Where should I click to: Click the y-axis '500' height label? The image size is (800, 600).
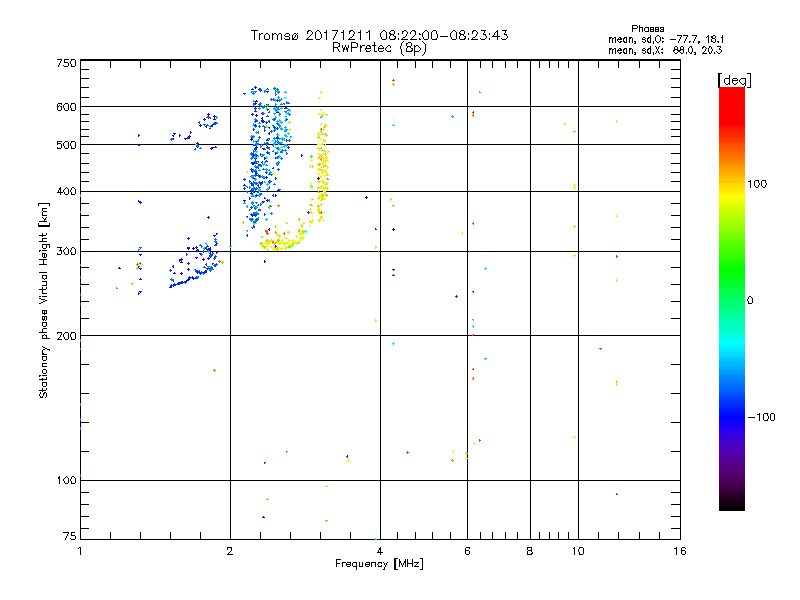[x=66, y=145]
